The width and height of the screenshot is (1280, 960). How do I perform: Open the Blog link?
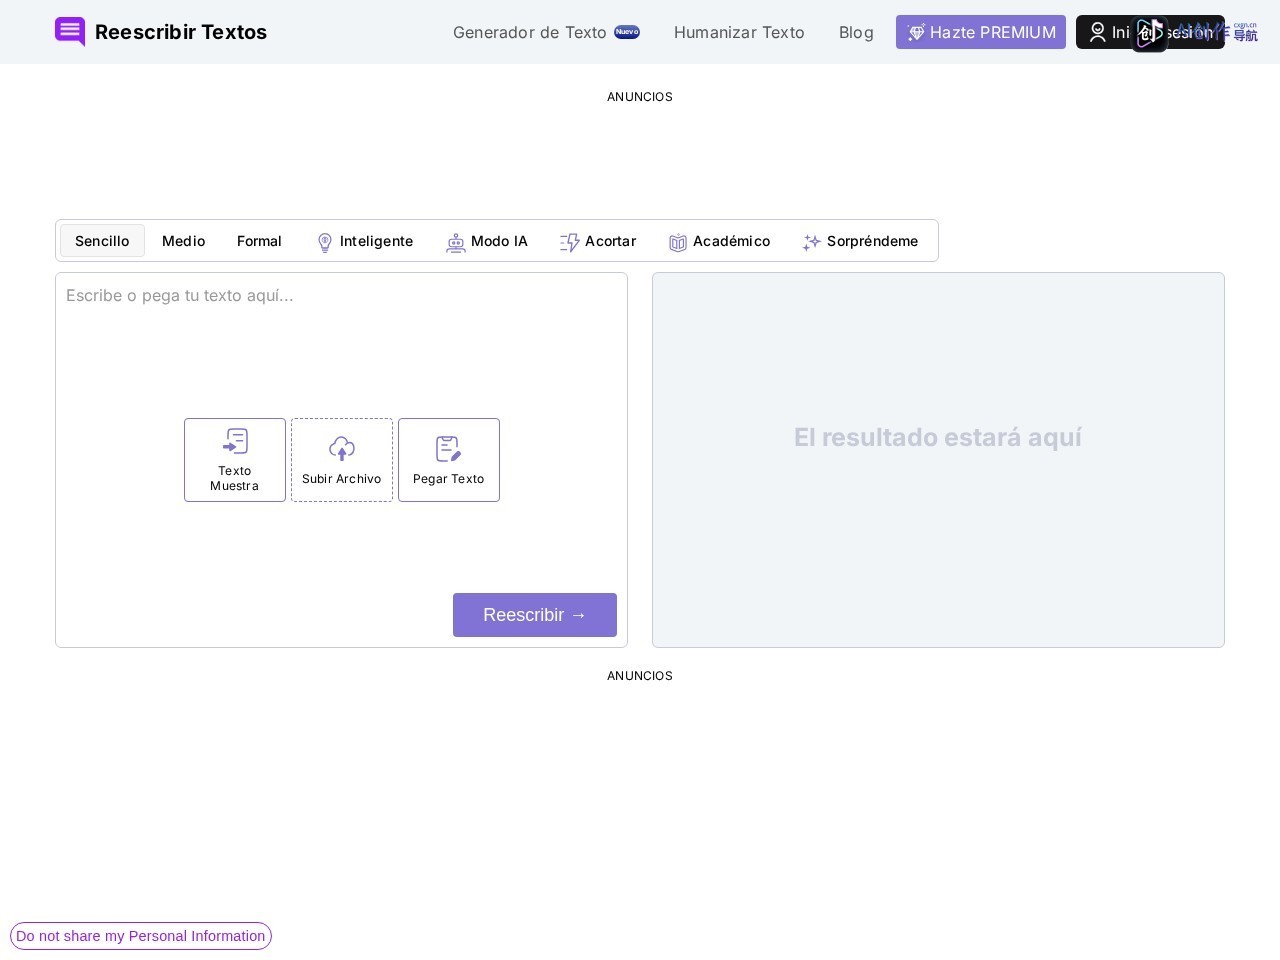point(856,32)
